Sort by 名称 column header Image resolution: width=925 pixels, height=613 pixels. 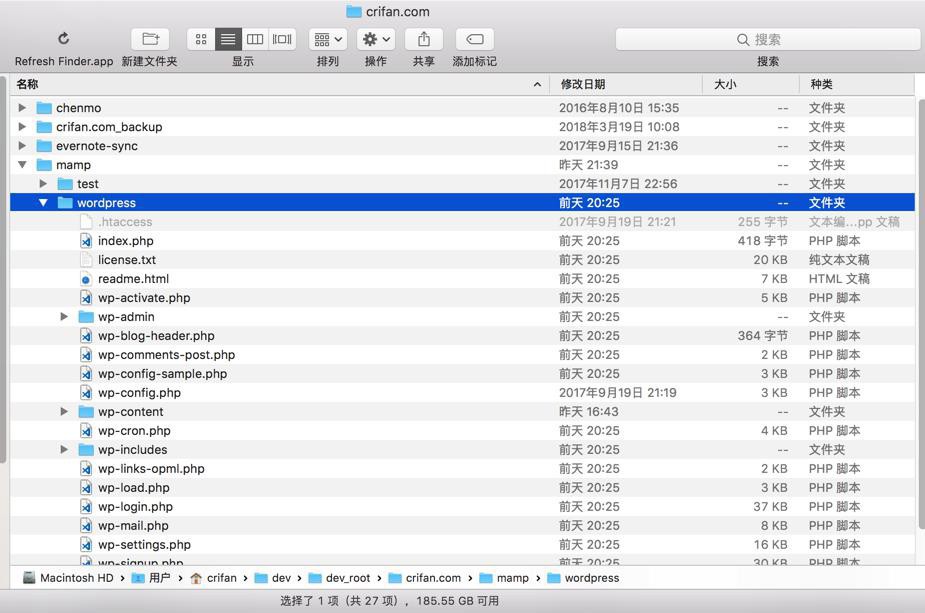[x=279, y=84]
